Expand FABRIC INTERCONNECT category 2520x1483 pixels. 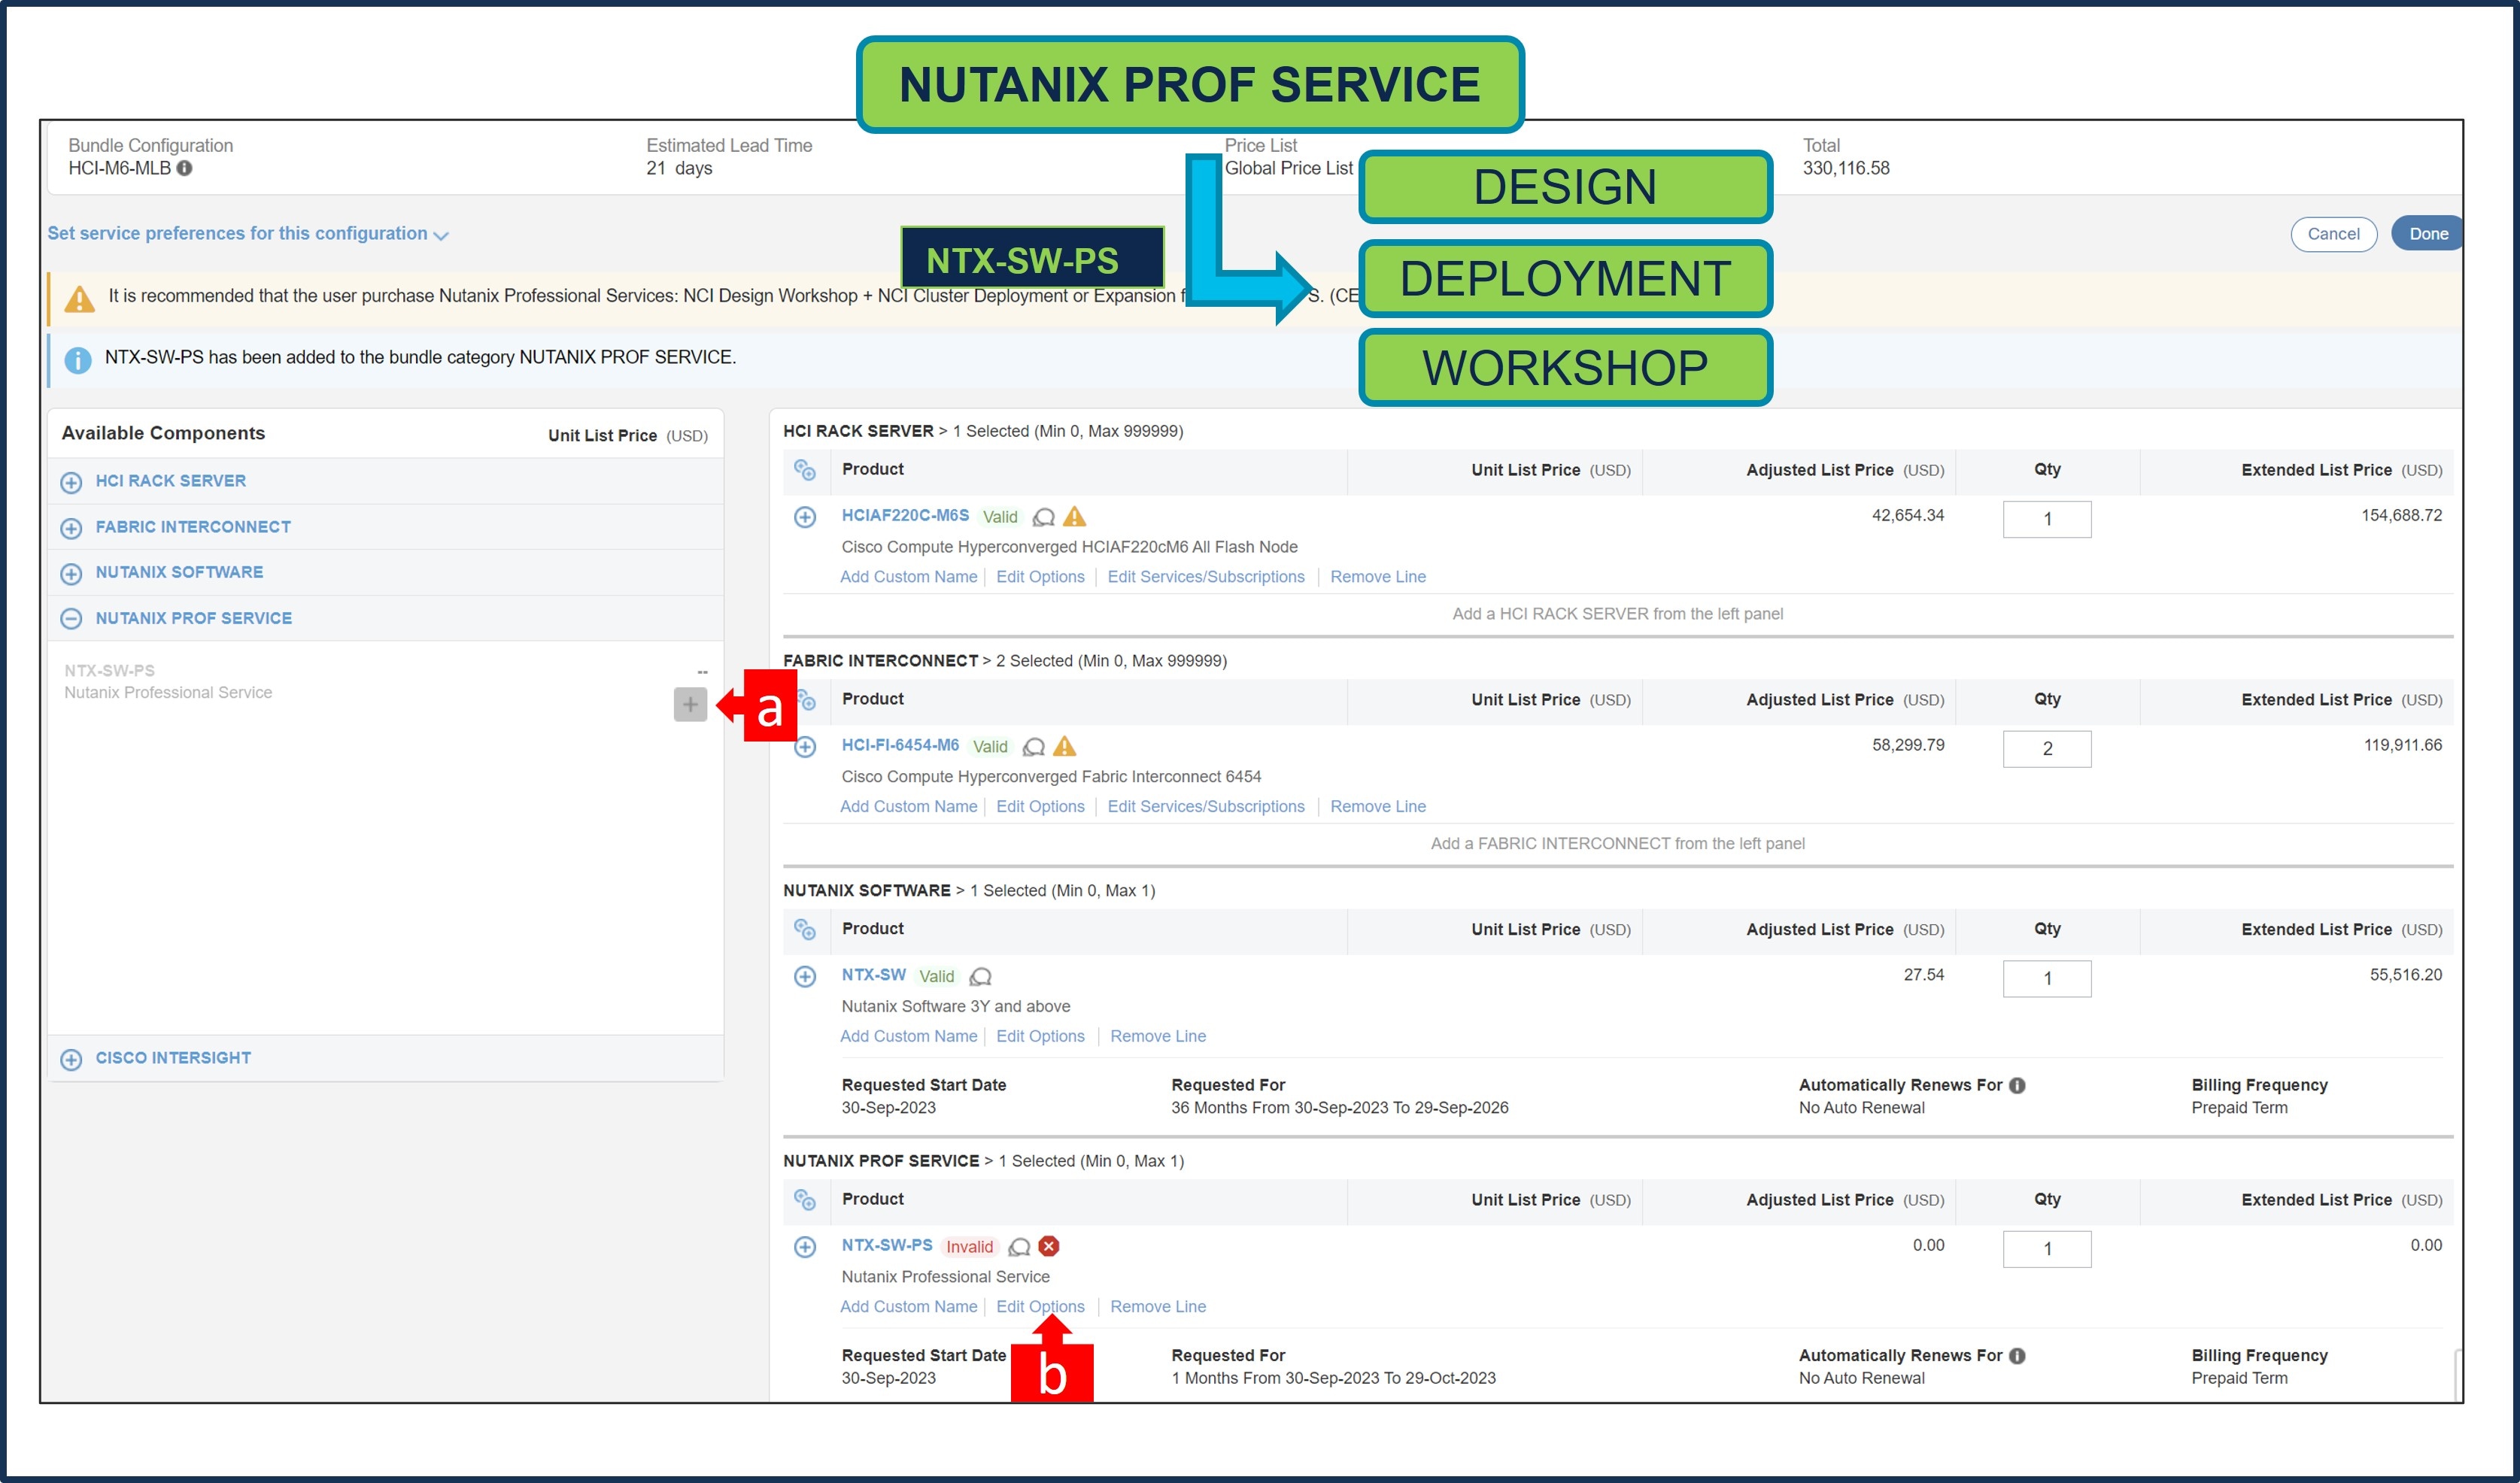71,528
